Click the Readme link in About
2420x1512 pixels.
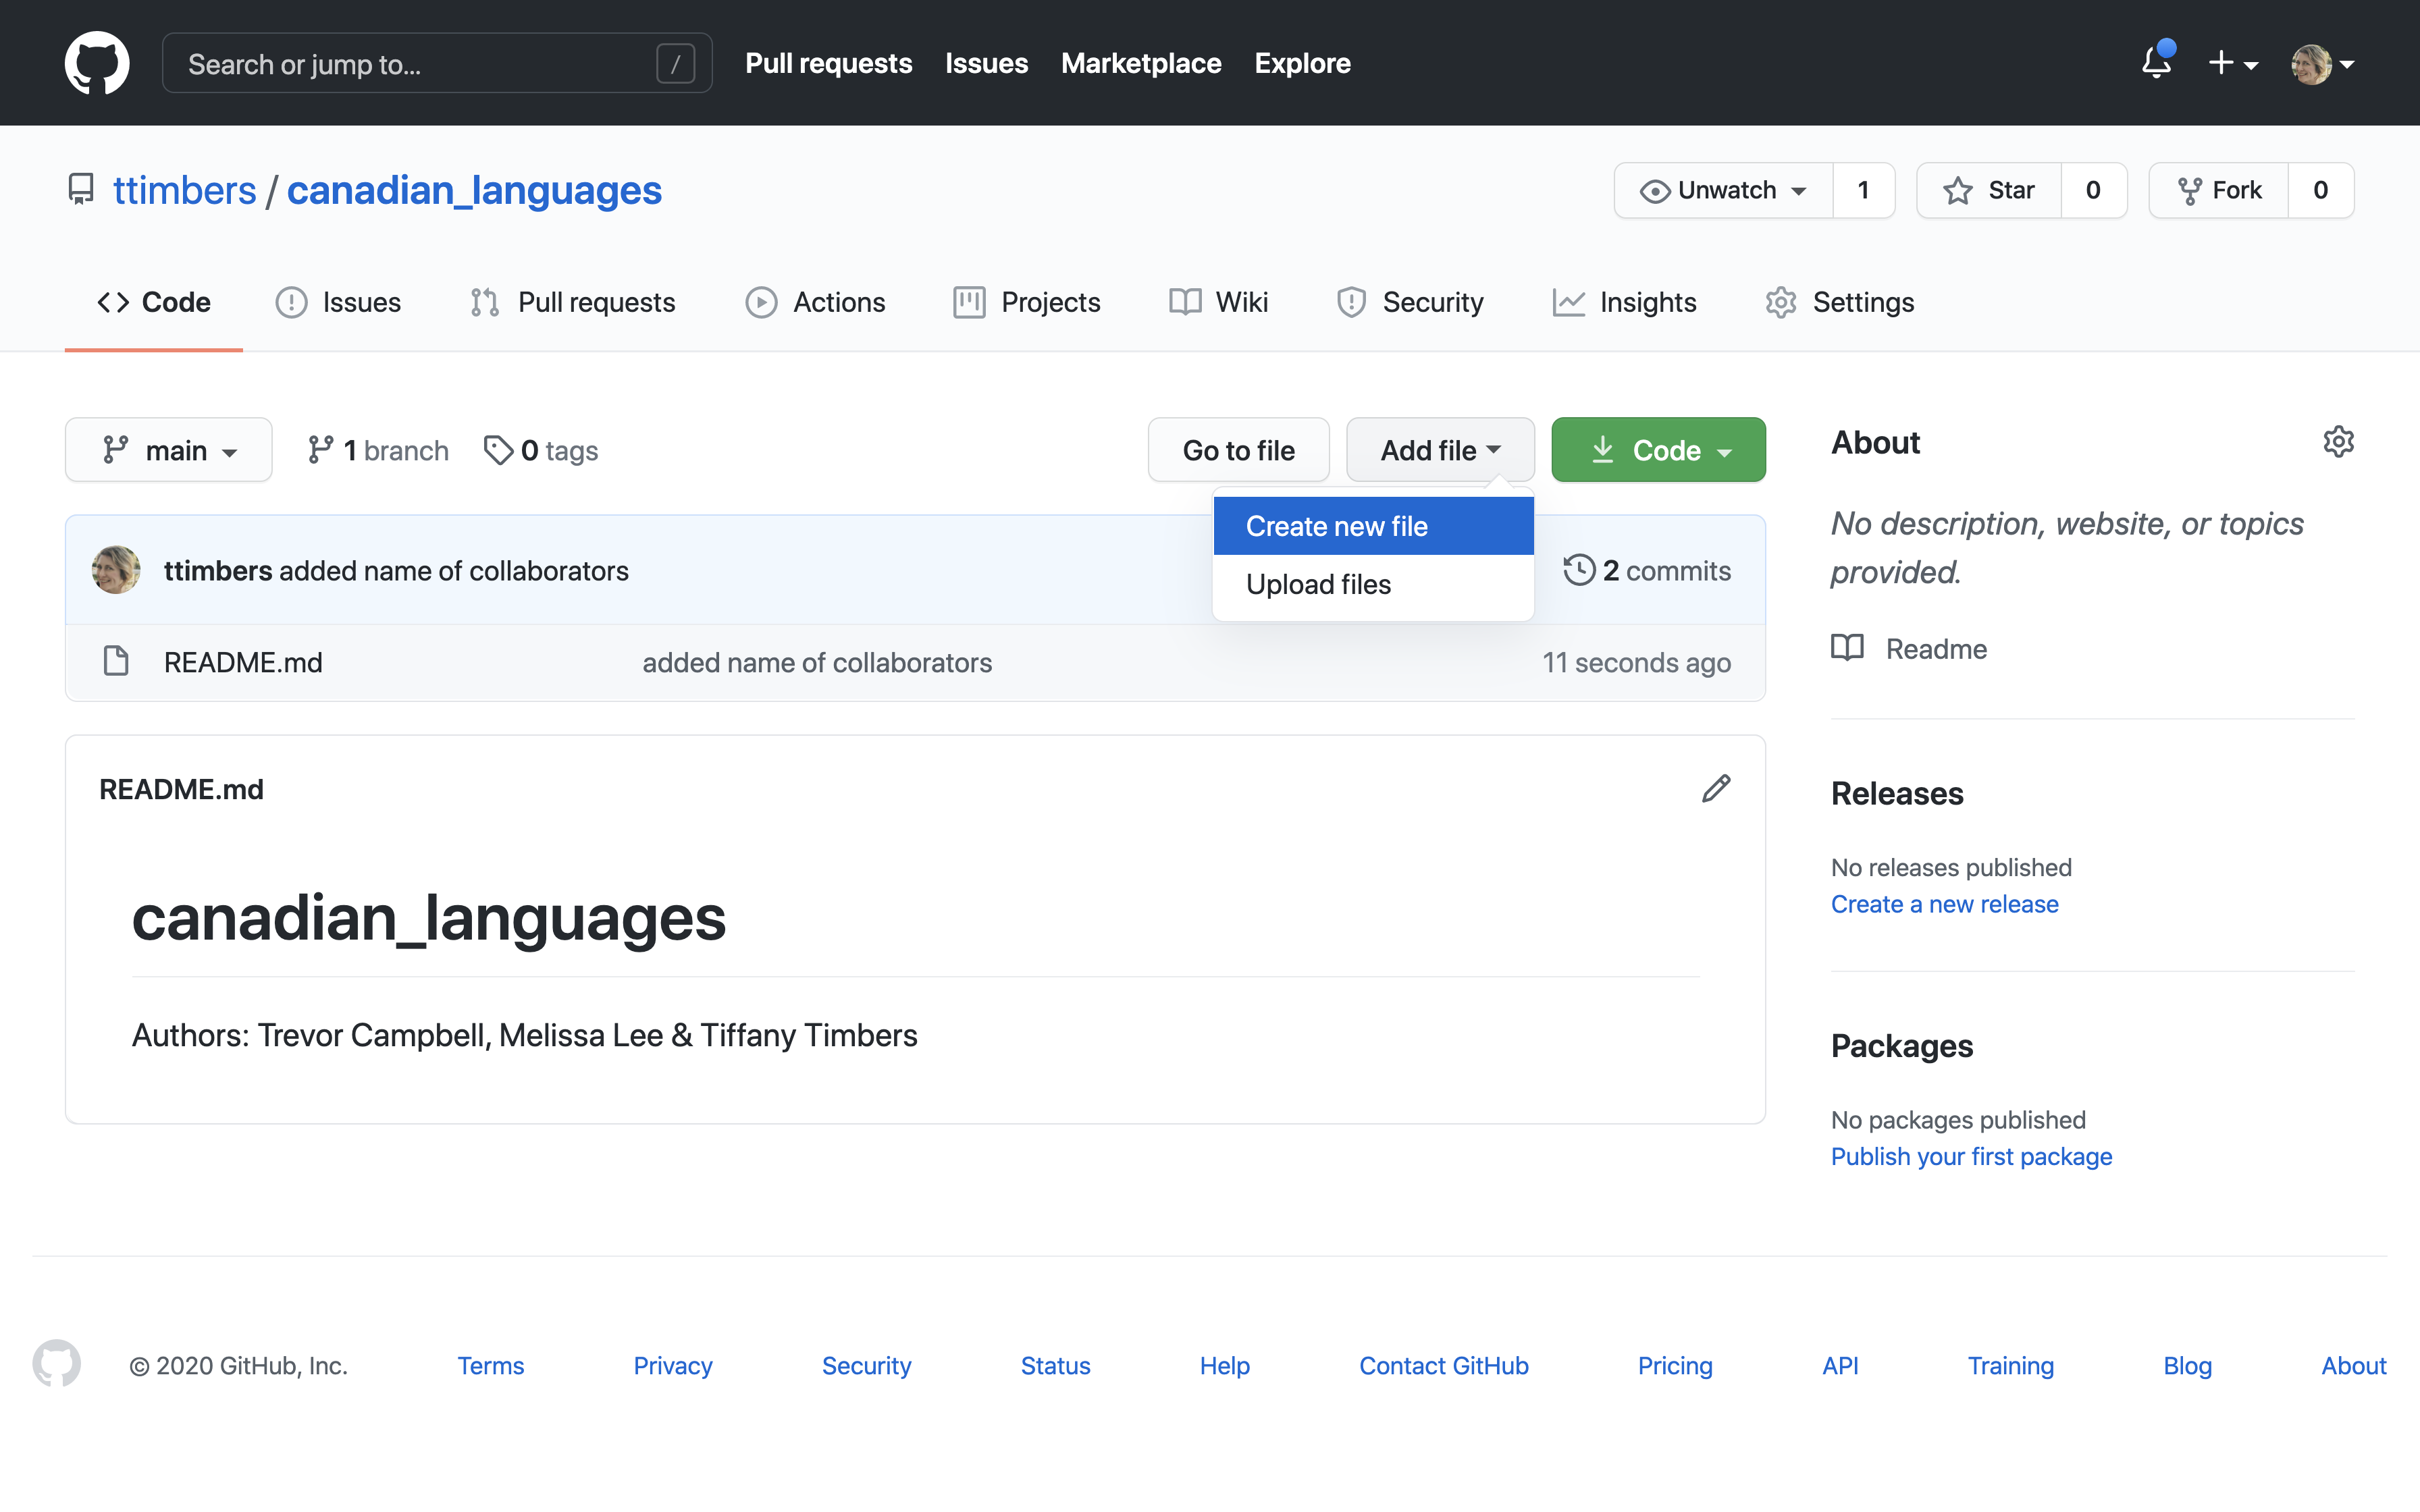(x=1936, y=649)
